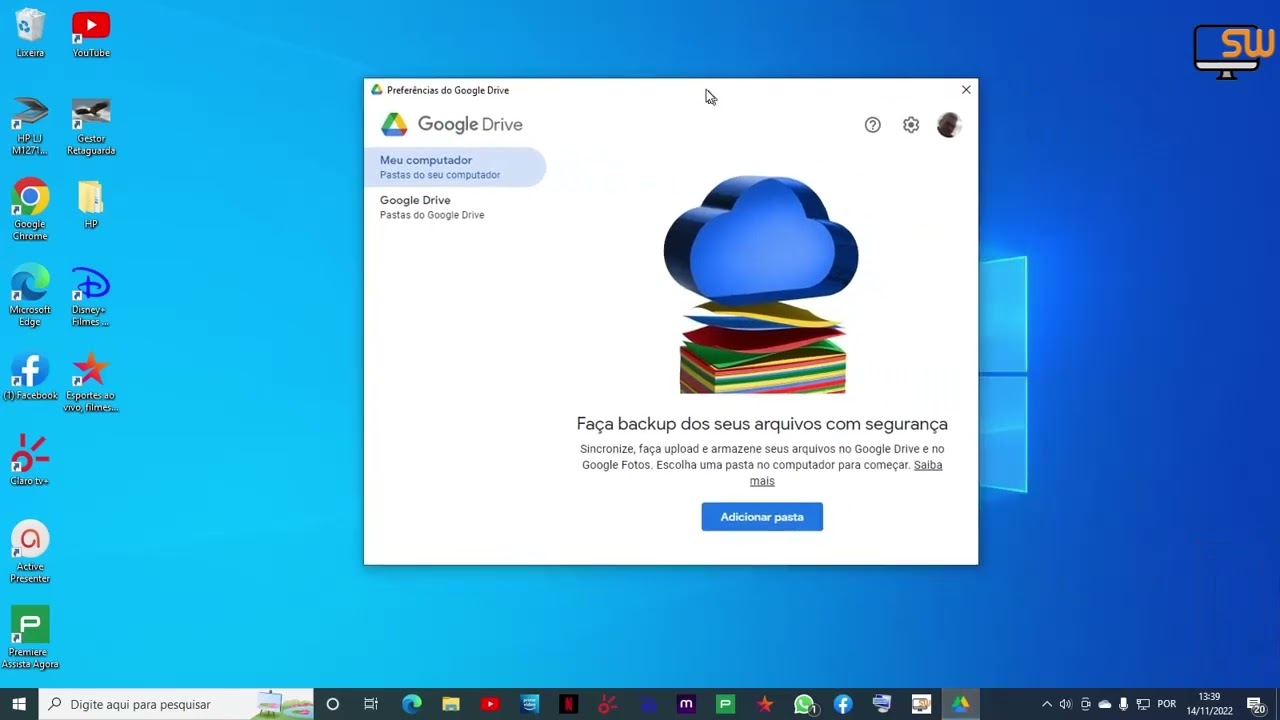The image size is (1280, 720).
Task: Open File Explorer from taskbar
Action: [x=451, y=704]
